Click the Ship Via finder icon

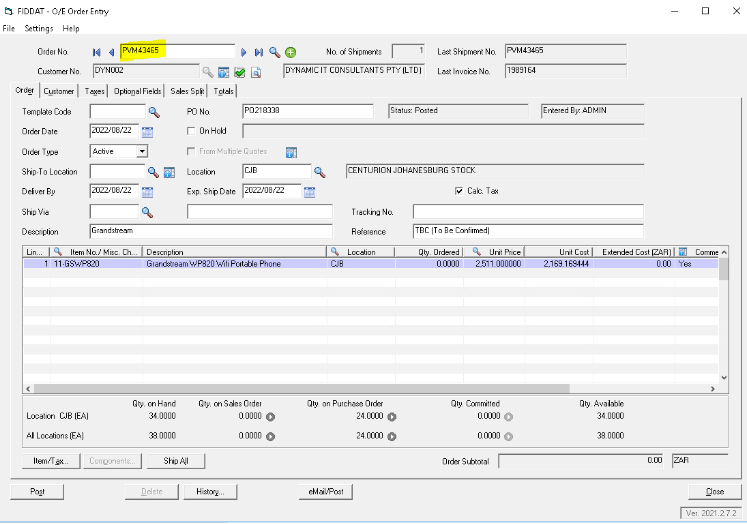coord(147,212)
